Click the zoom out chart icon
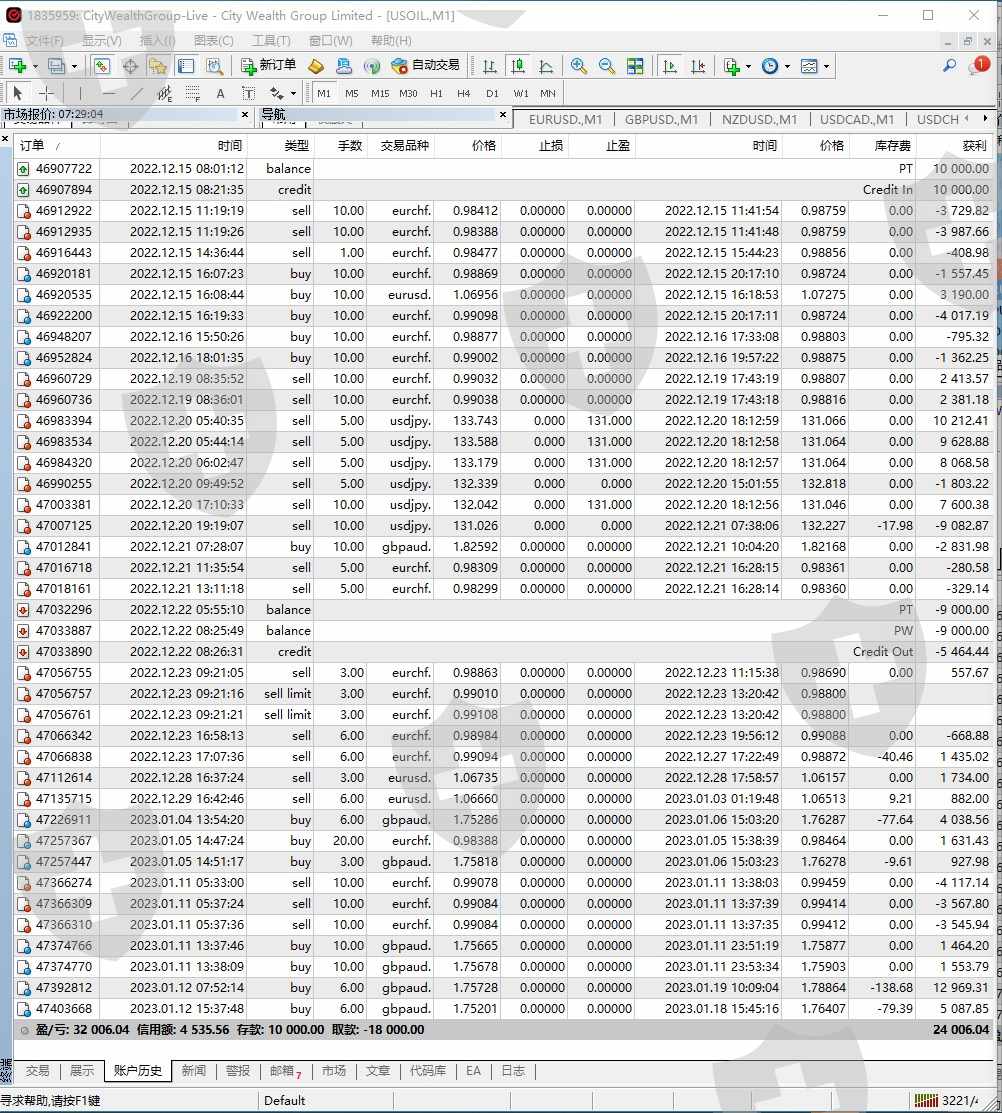 (x=607, y=66)
